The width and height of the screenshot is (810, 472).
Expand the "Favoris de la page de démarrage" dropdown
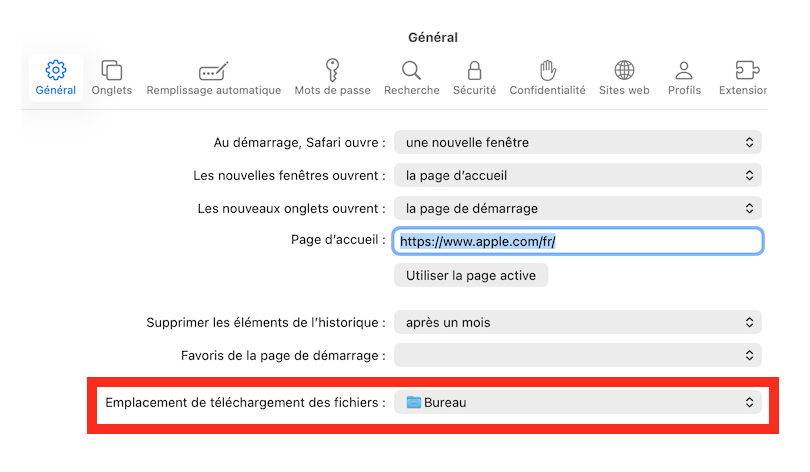(578, 355)
